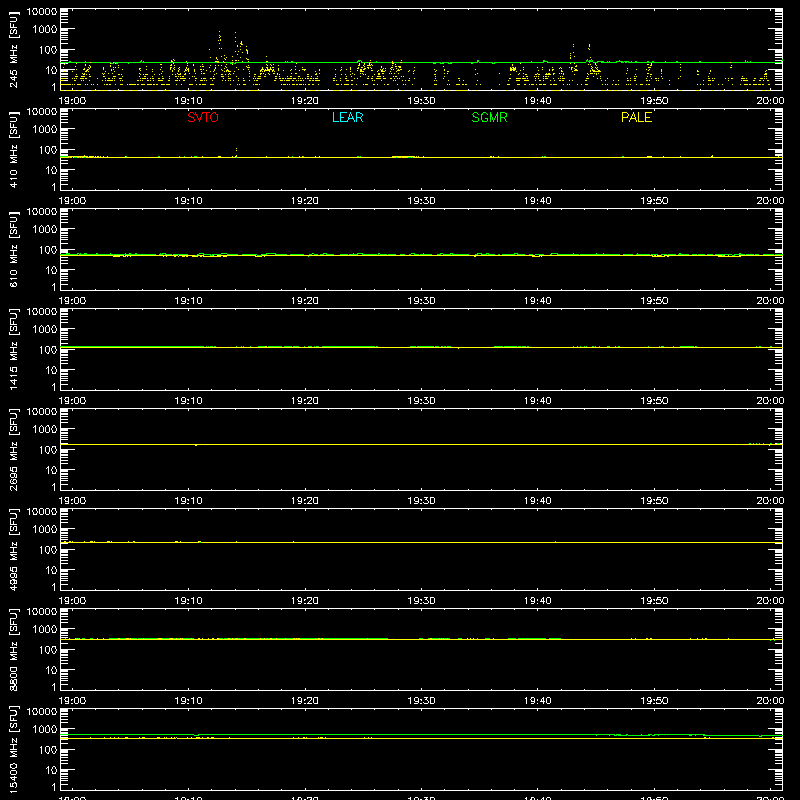Click 20:00 time label below 245 MHz plot

coord(770,101)
